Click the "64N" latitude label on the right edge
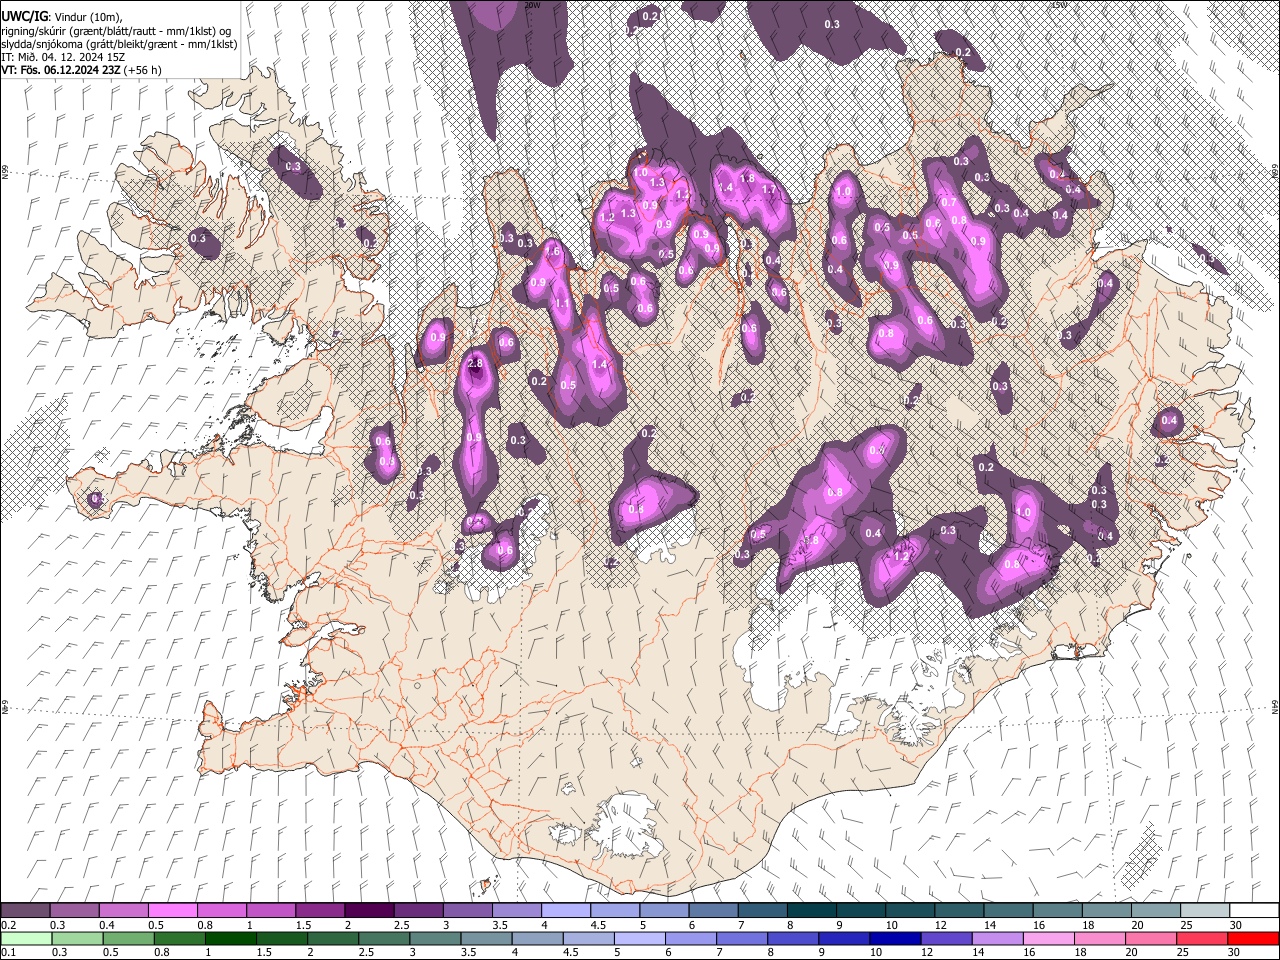The image size is (1280, 960). pos(1275,705)
